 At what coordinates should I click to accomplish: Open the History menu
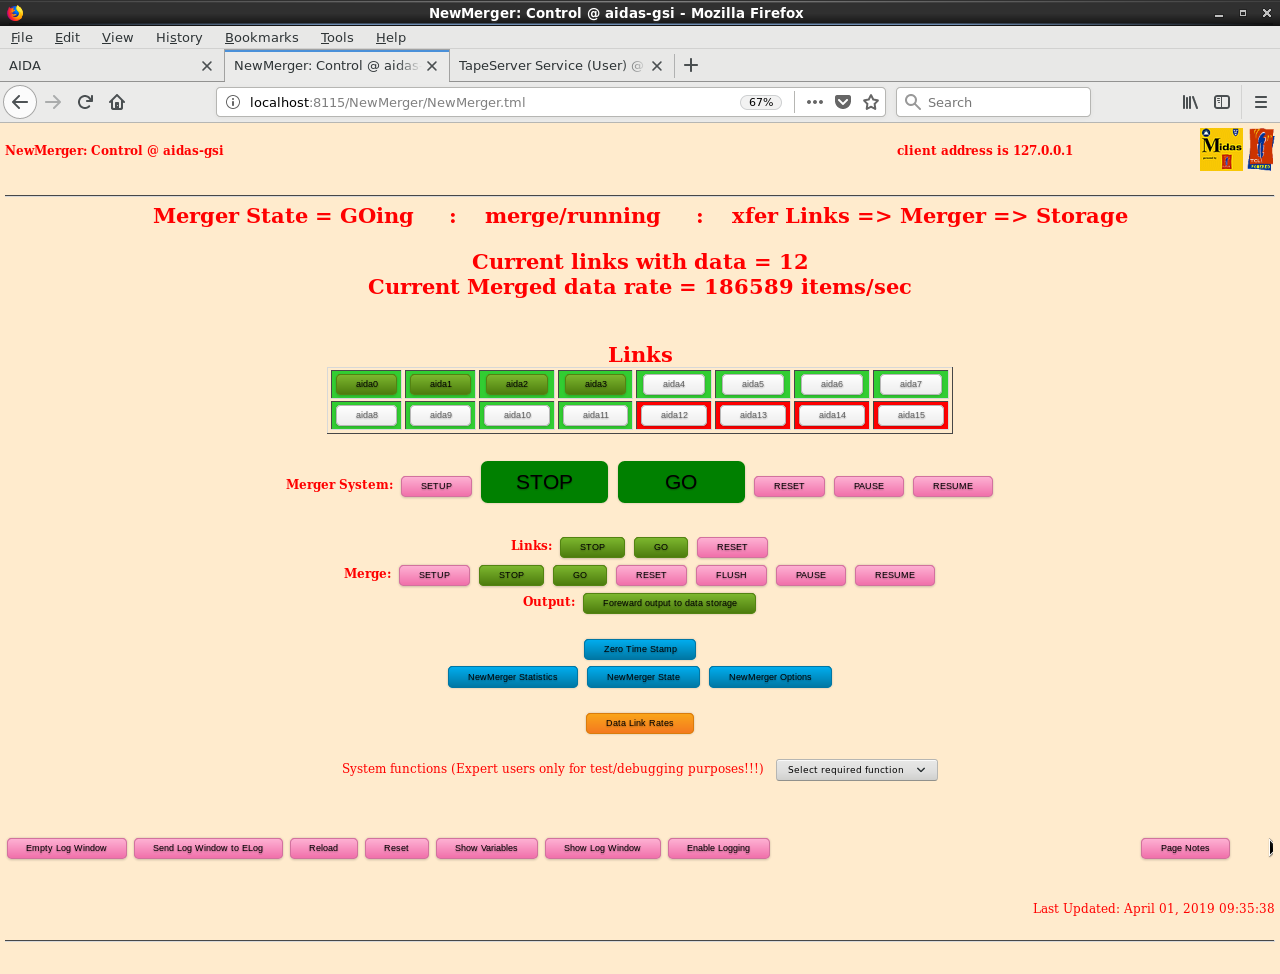click(x=179, y=37)
